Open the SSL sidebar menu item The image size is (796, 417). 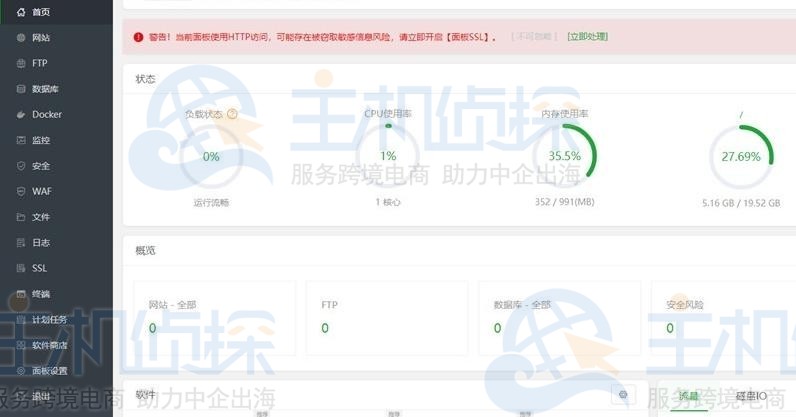[39, 268]
